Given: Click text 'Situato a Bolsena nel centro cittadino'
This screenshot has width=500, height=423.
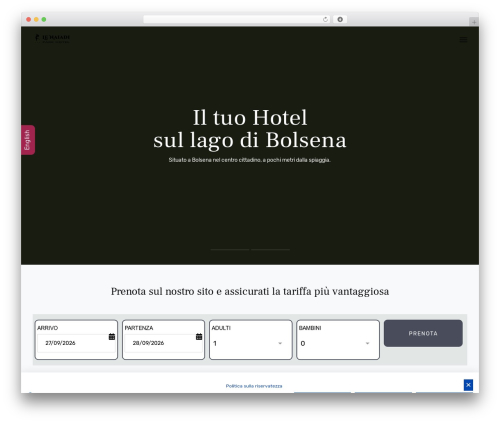Looking at the screenshot, I should (x=215, y=160).
